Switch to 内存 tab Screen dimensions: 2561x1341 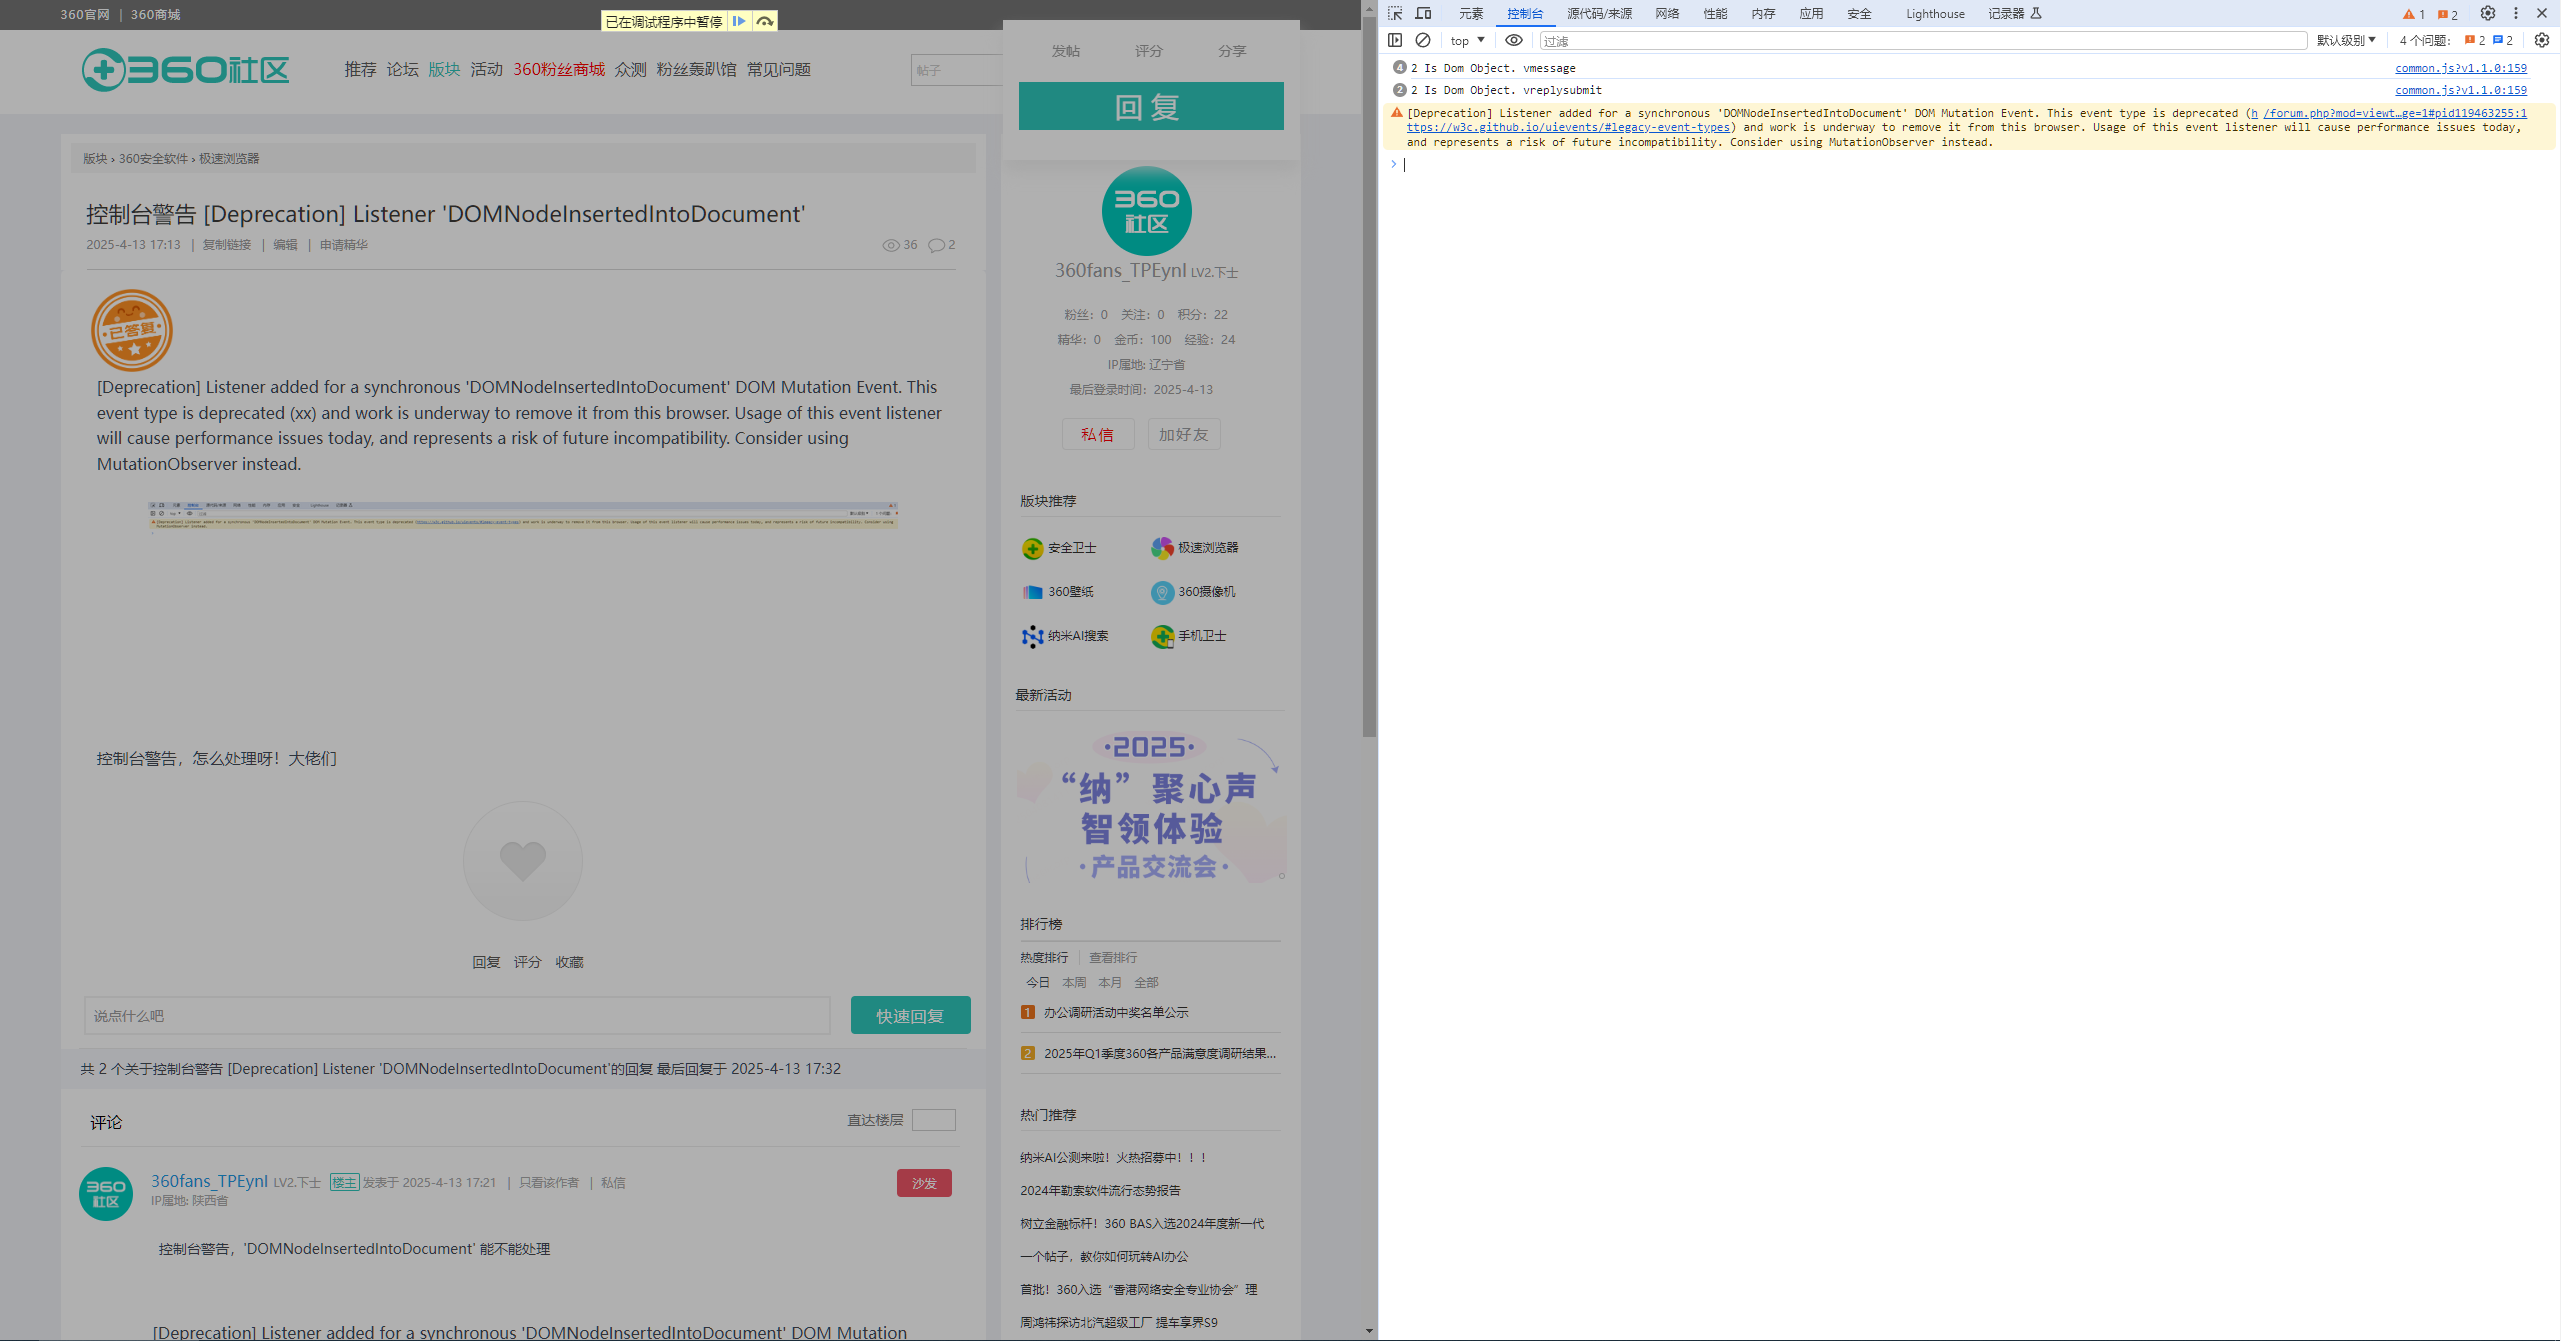click(x=1763, y=14)
